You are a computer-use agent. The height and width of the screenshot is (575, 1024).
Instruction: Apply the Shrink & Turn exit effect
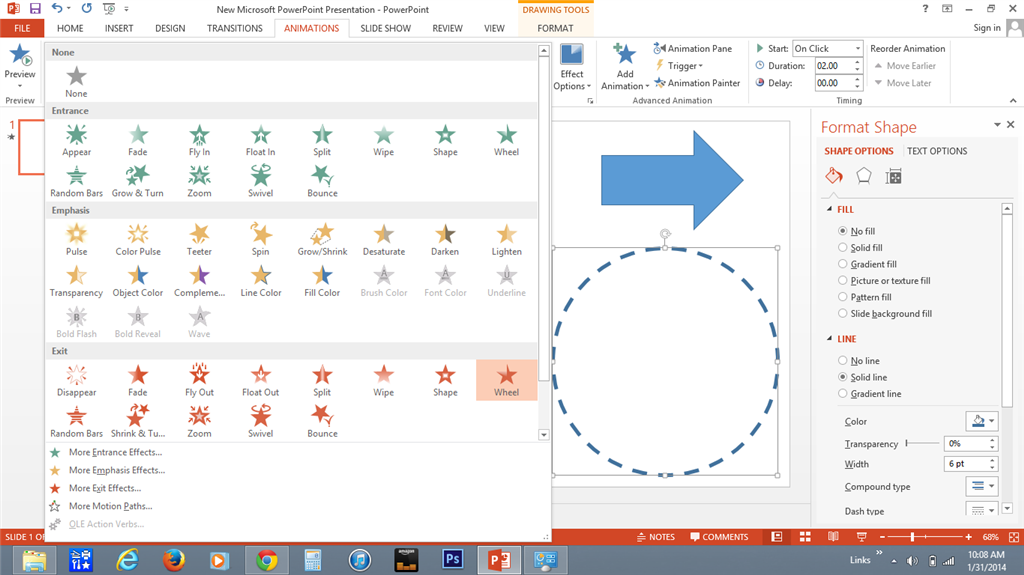(138, 422)
